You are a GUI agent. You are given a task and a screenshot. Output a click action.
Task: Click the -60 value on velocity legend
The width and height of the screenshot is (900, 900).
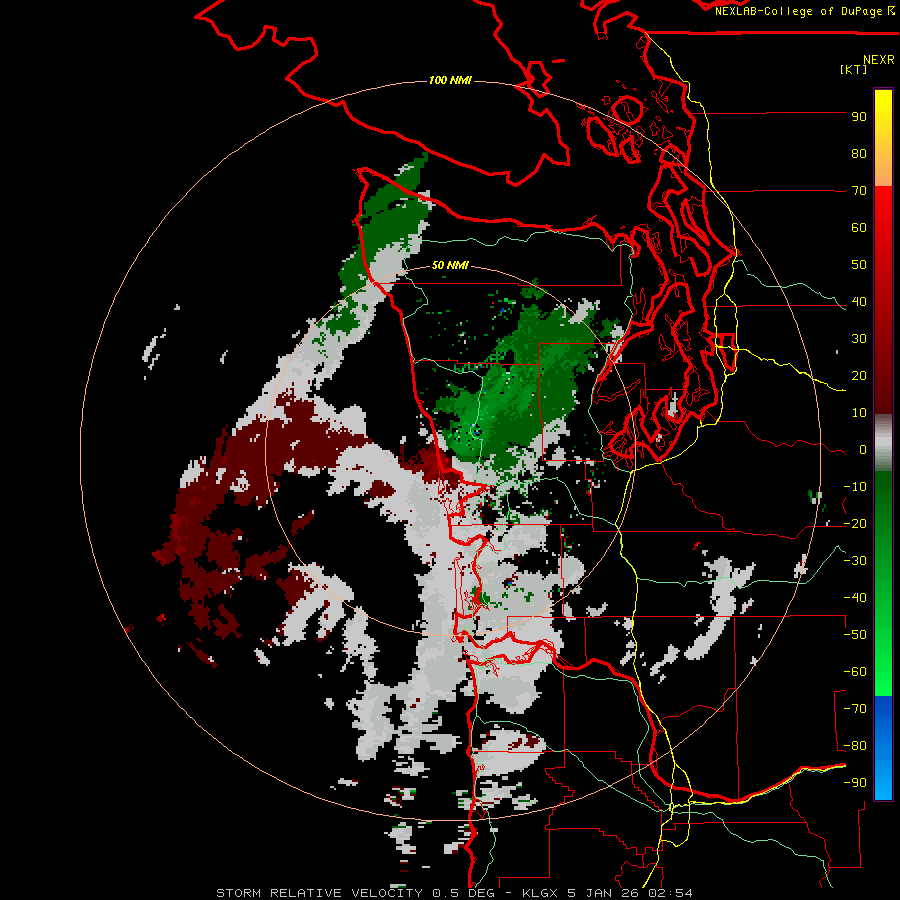pos(855,672)
